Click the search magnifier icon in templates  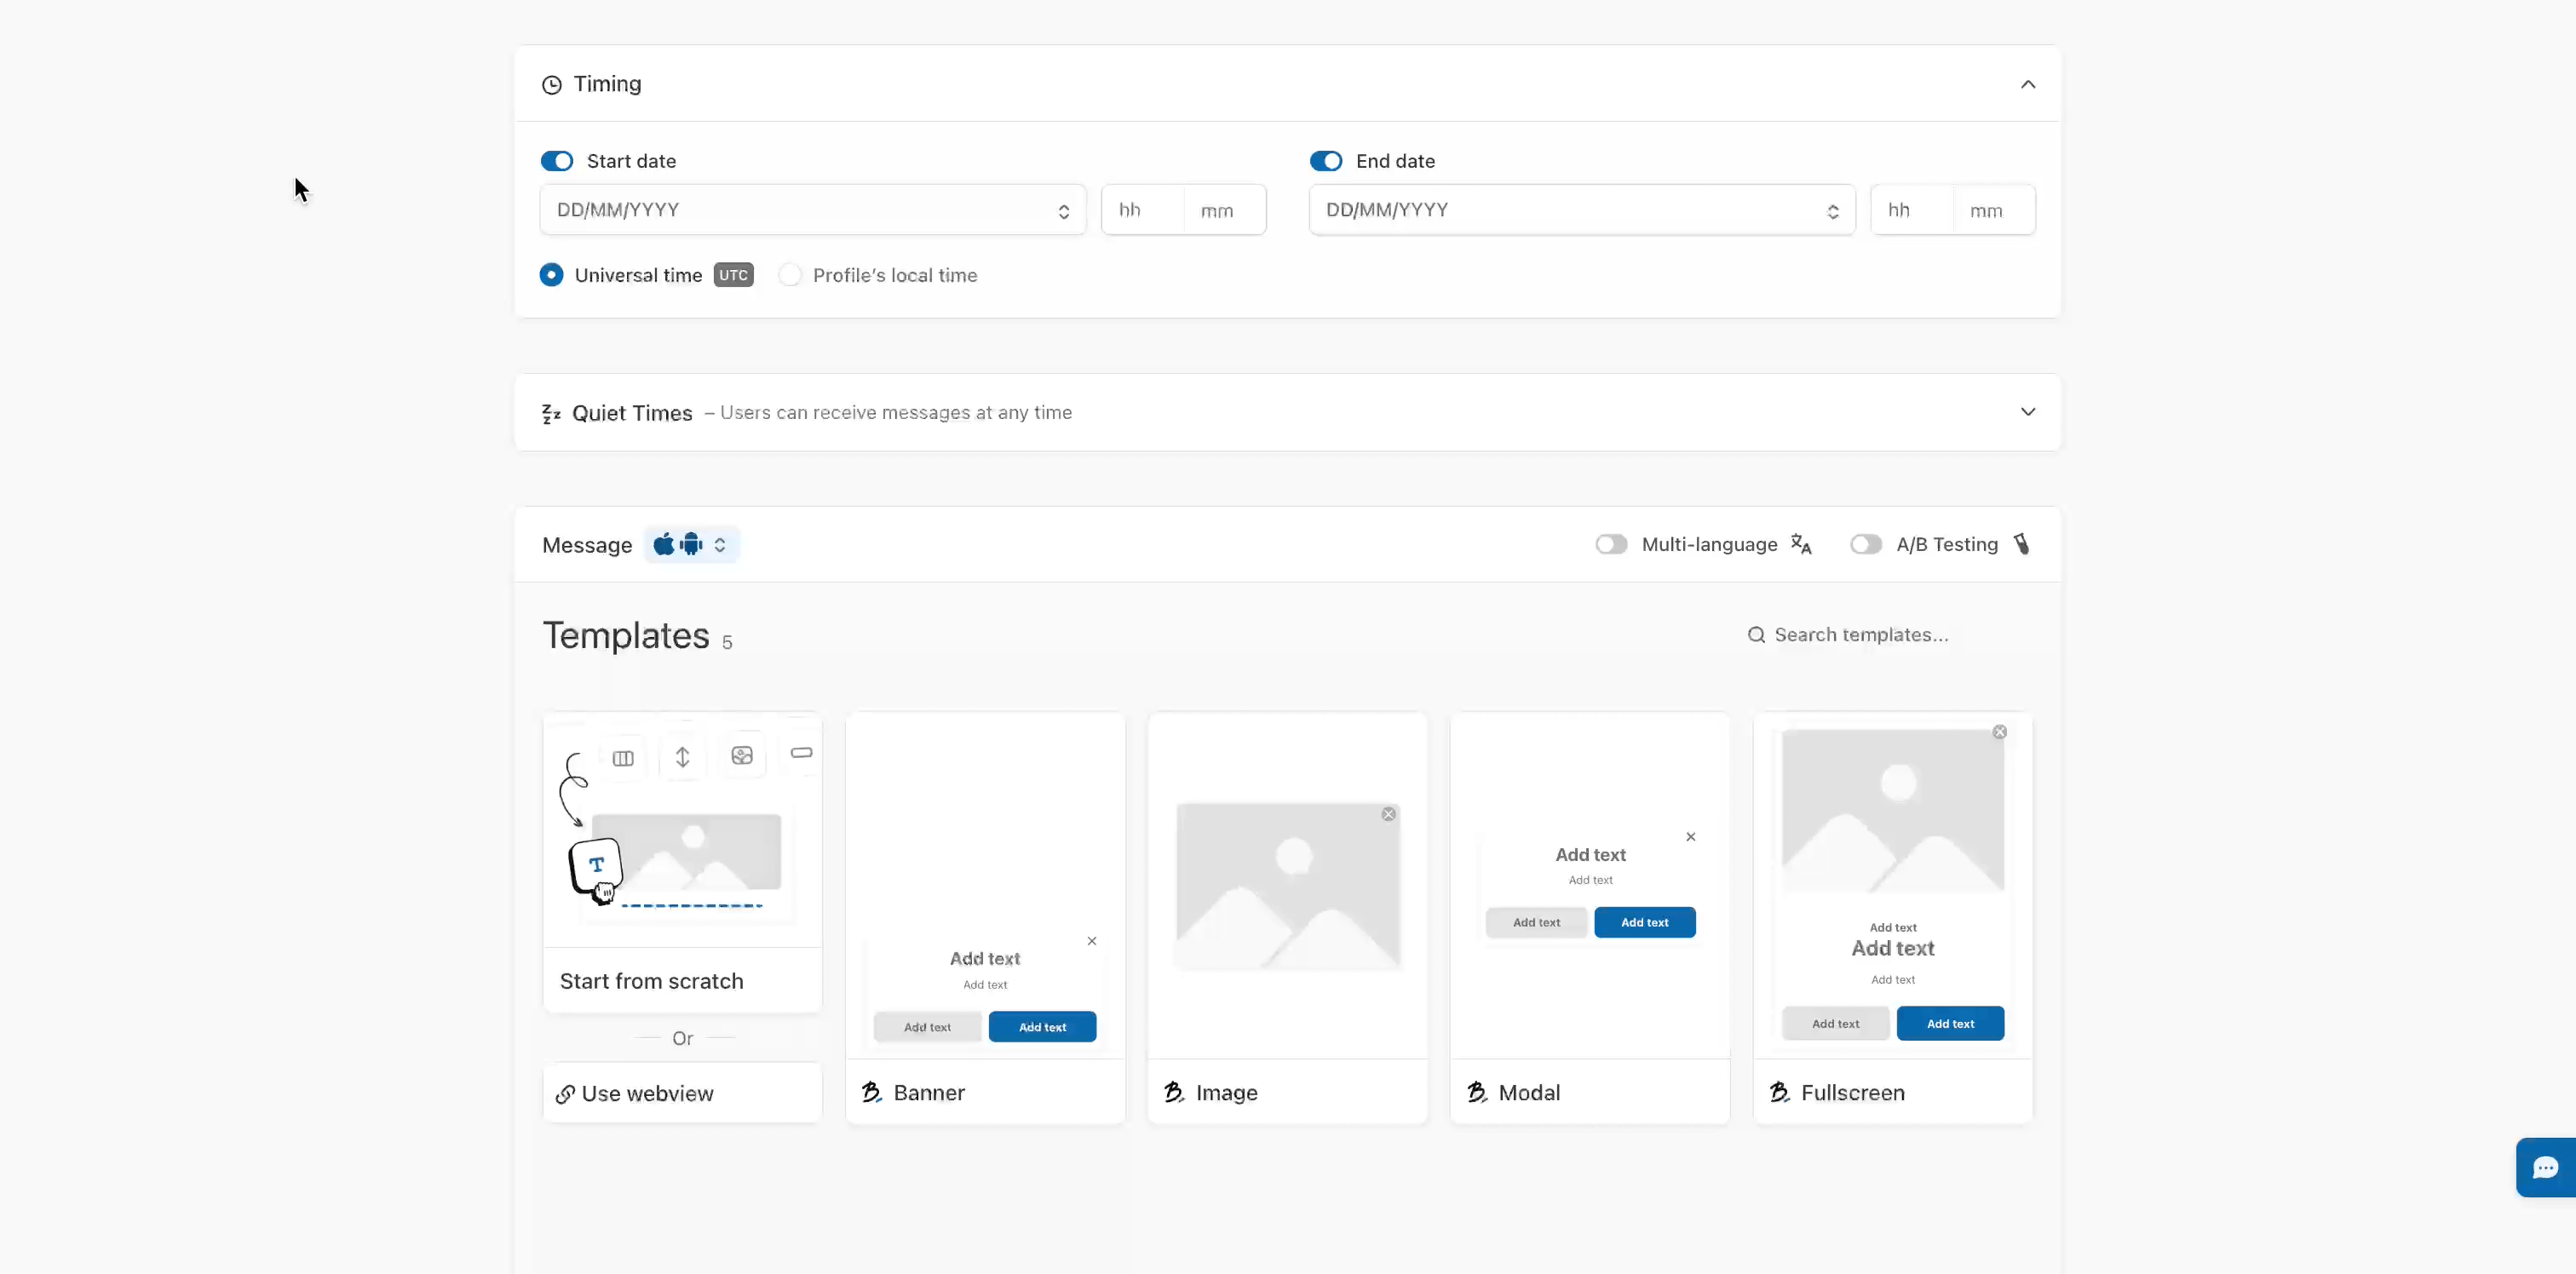[1756, 635]
